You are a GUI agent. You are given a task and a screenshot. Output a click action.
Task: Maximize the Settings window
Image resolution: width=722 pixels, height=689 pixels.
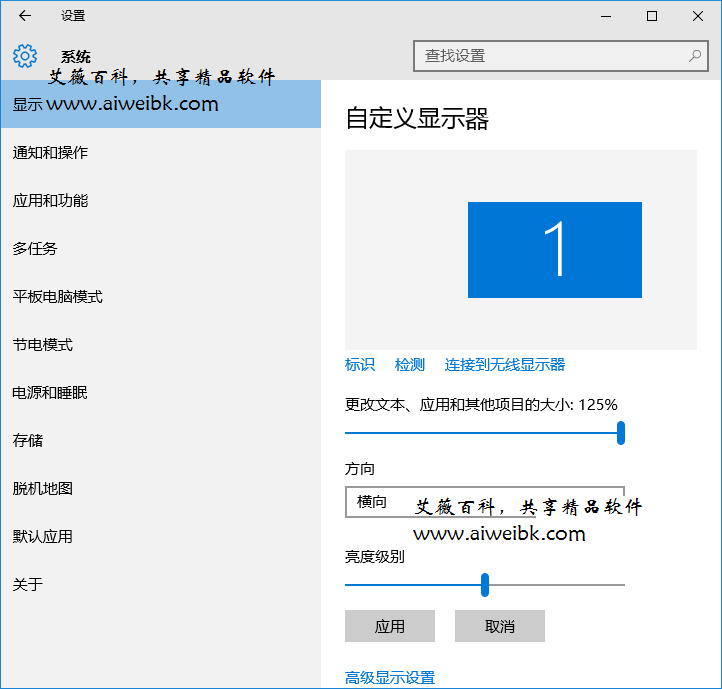[x=652, y=16]
